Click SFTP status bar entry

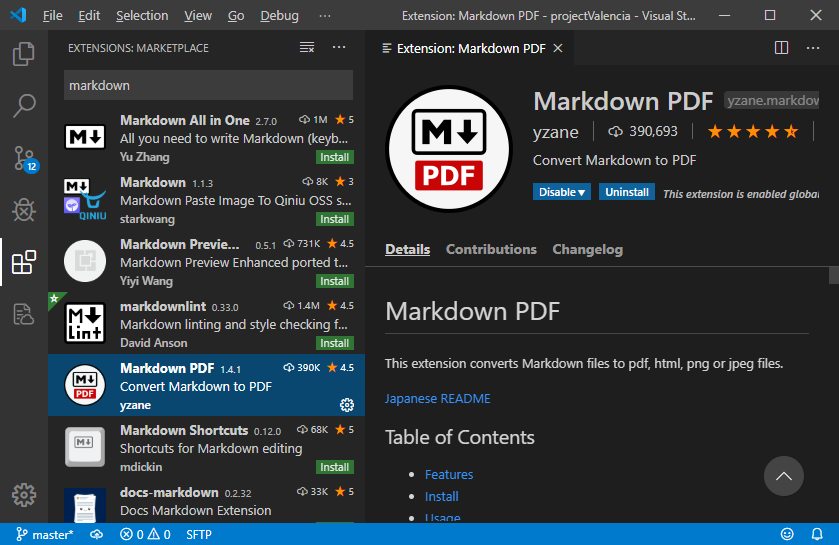pyautogui.click(x=199, y=534)
